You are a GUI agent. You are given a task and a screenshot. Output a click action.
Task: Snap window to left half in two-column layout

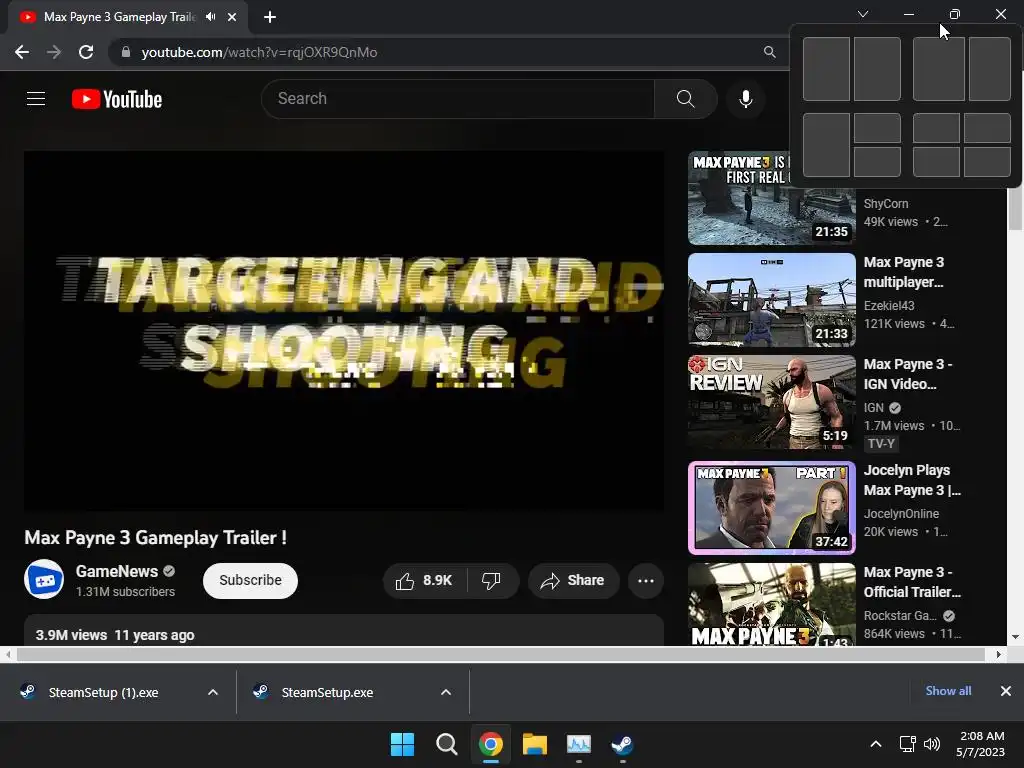pyautogui.click(x=826, y=69)
